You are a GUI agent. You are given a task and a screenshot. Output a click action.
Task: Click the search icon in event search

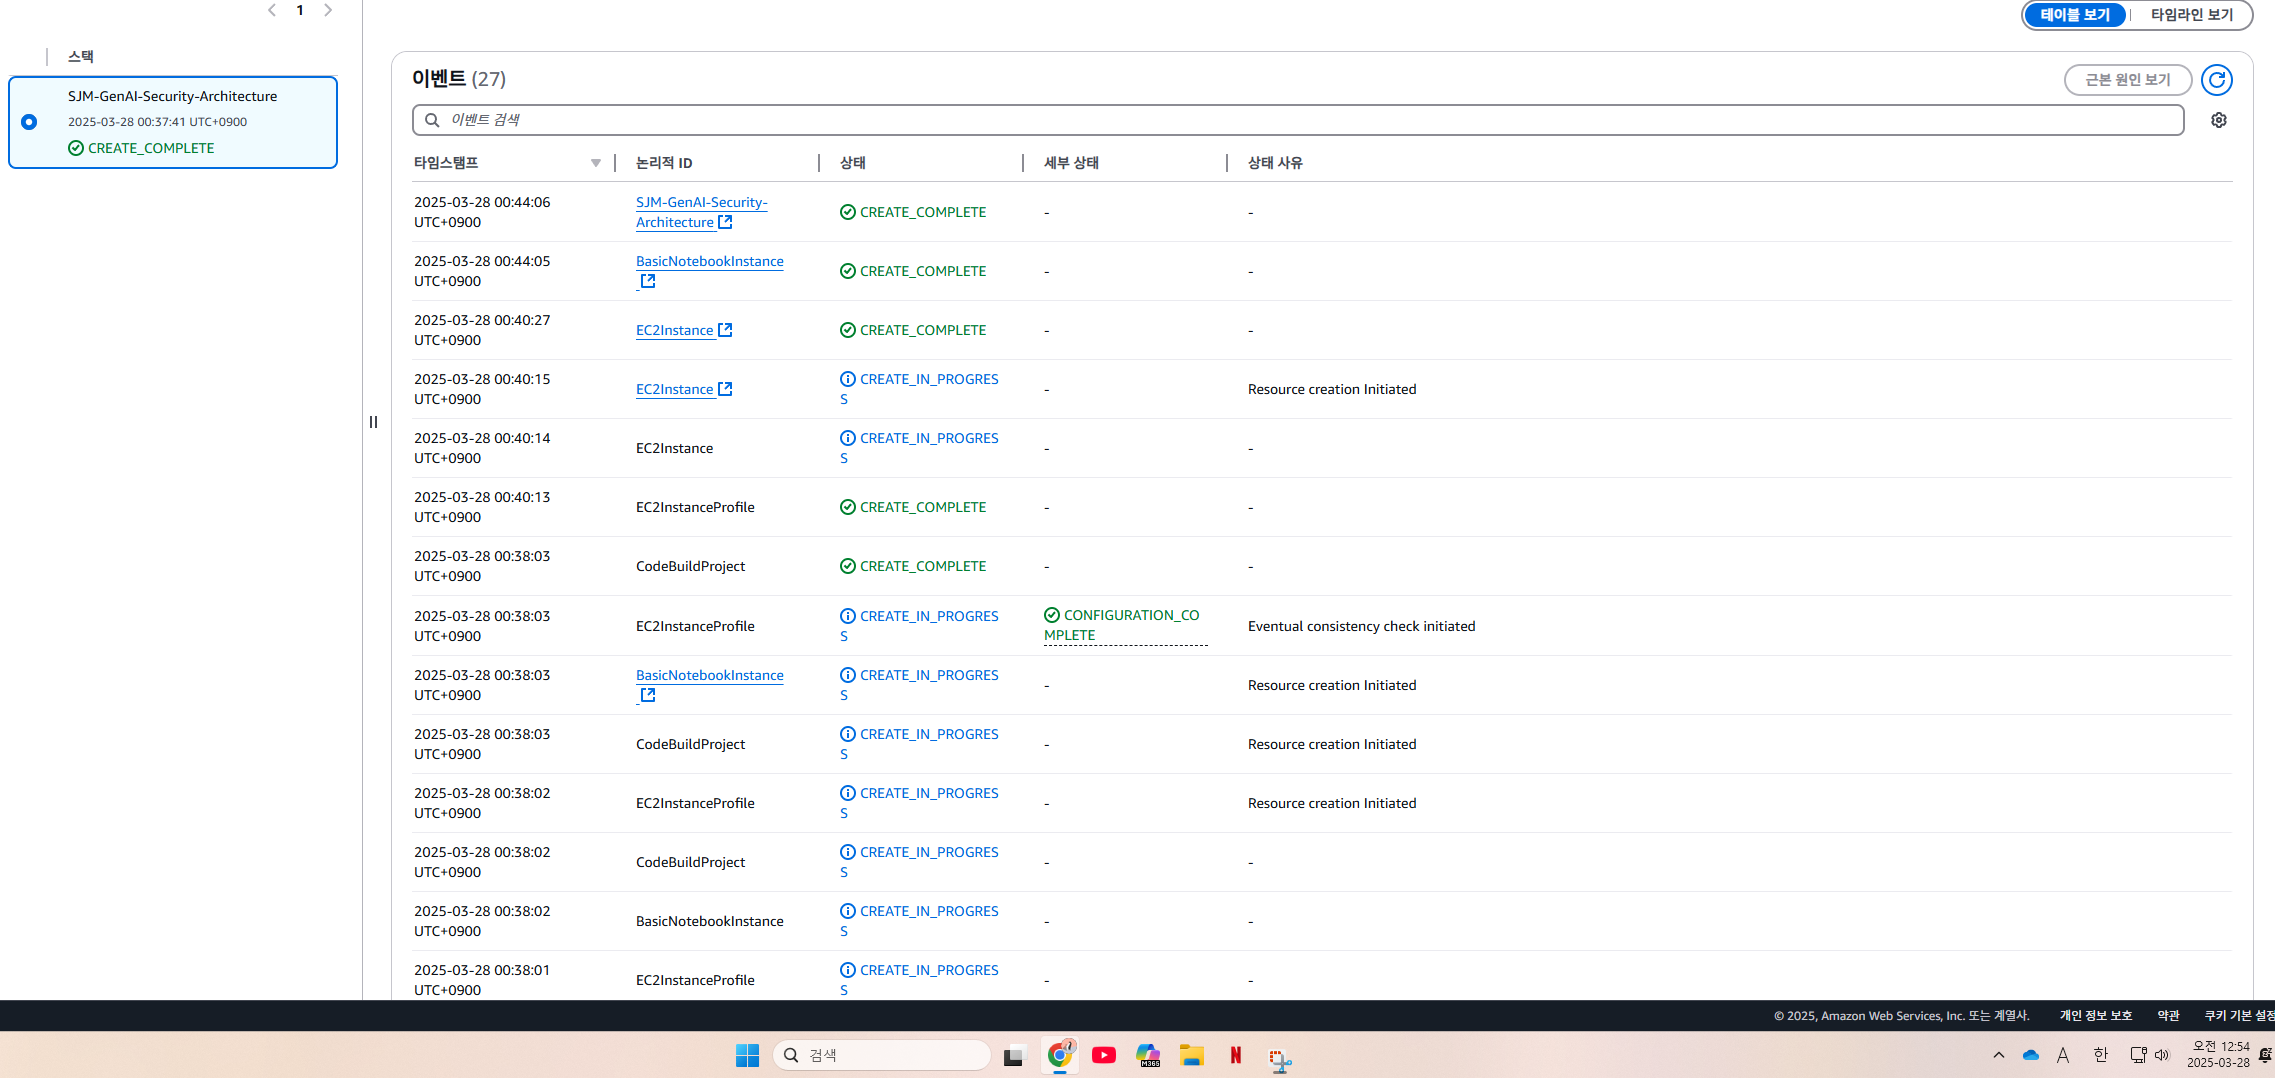click(x=432, y=120)
